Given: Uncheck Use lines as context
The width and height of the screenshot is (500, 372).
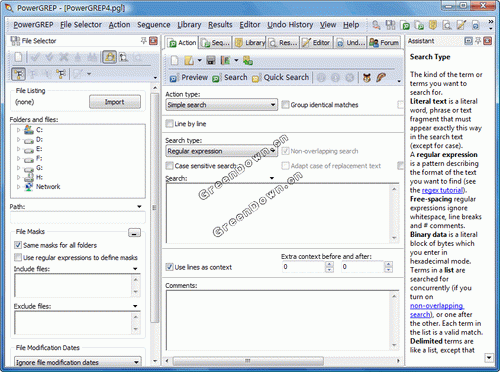Looking at the screenshot, I should [169, 267].
